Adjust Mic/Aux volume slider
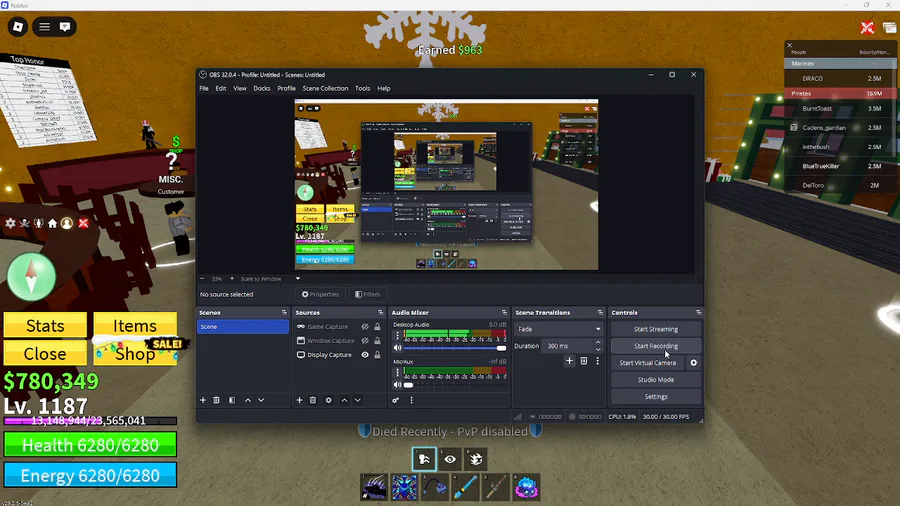Image resolution: width=900 pixels, height=506 pixels. [455, 385]
